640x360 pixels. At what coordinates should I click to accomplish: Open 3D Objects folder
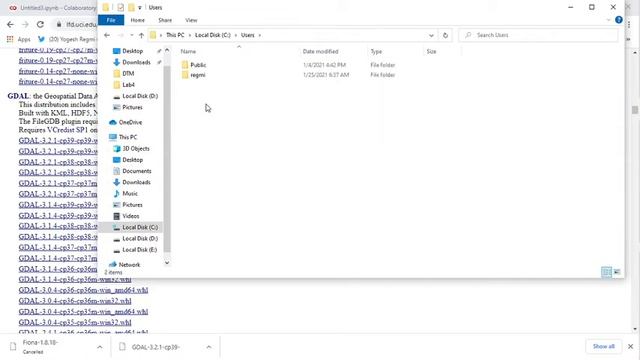coord(136,149)
